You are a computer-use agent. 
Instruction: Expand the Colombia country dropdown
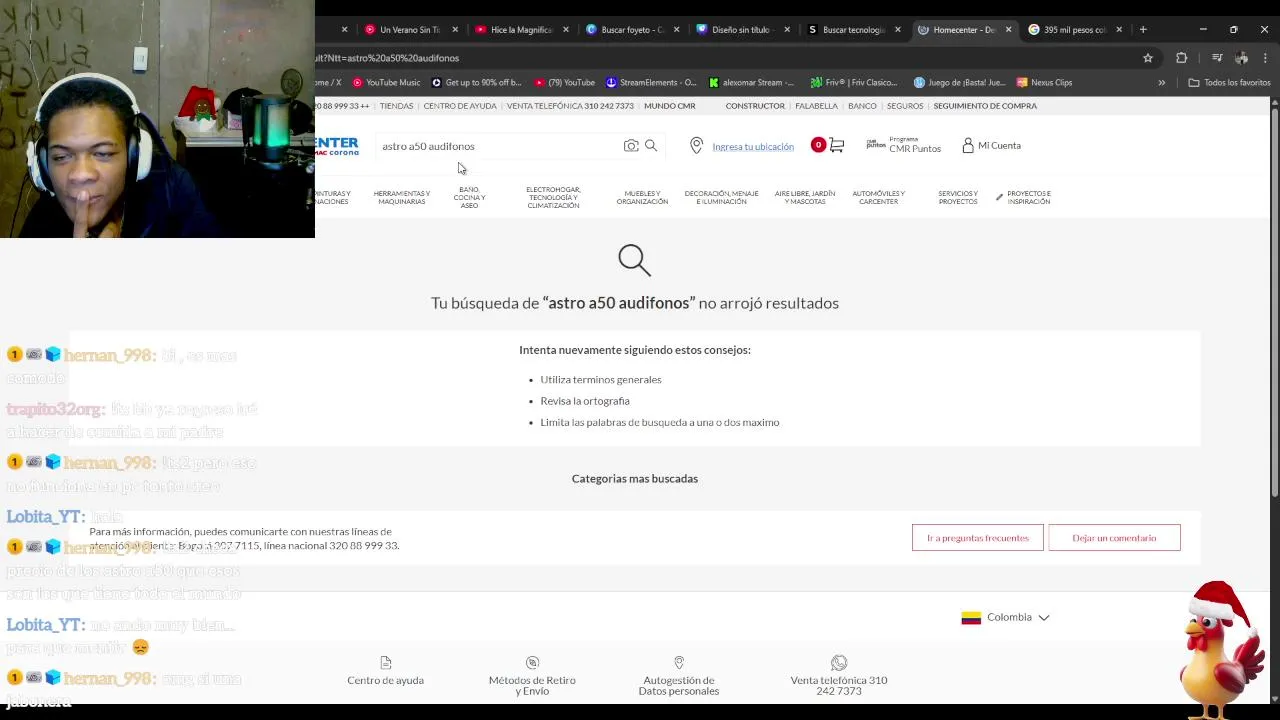point(1005,617)
